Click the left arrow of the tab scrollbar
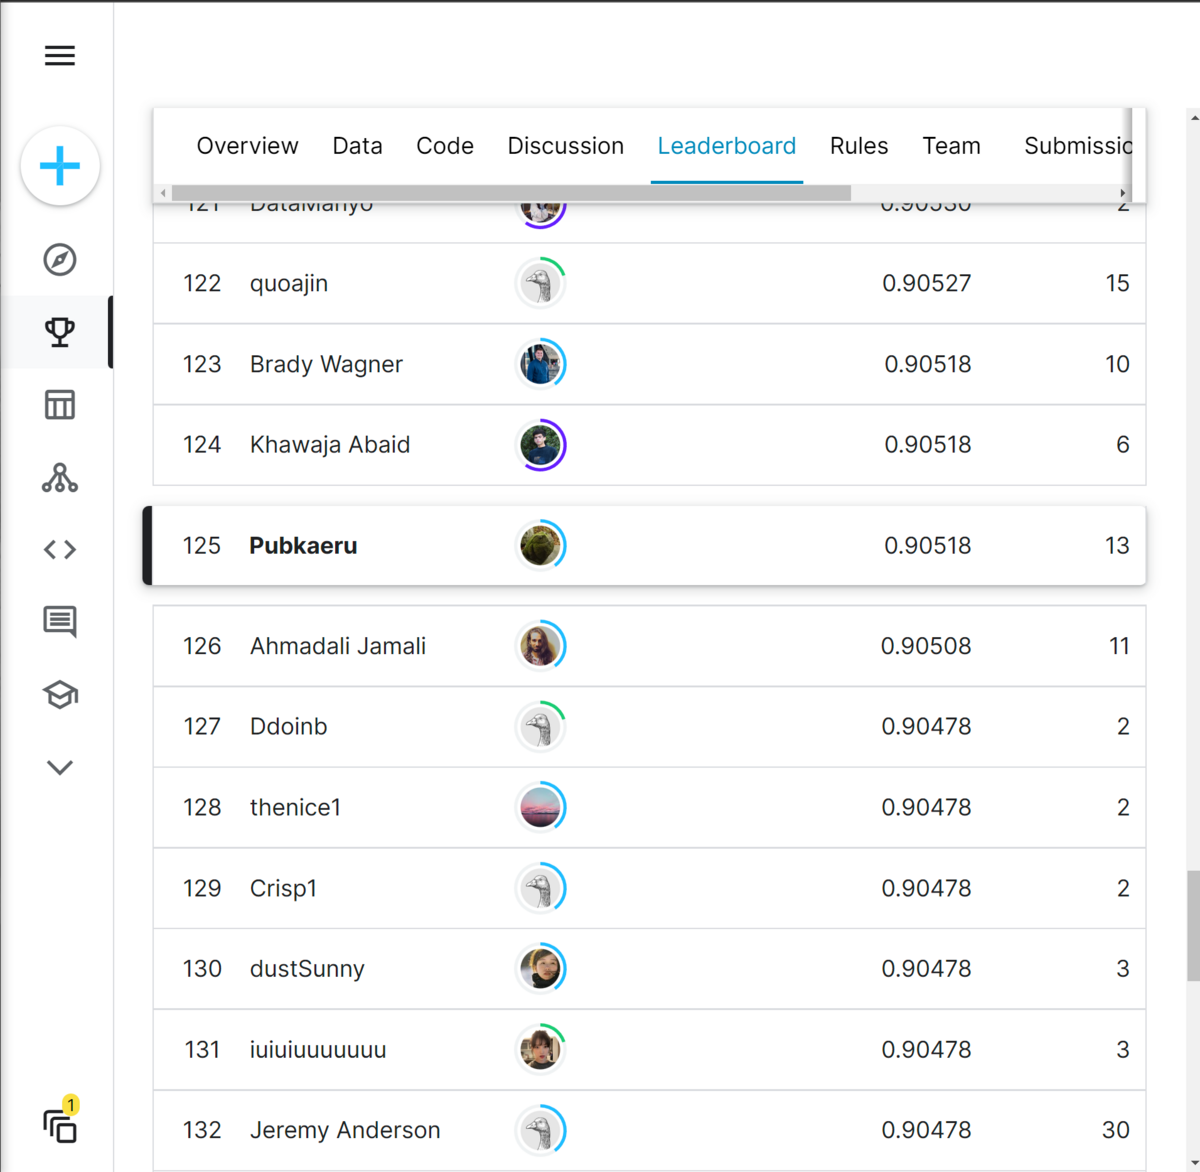Viewport: 1200px width, 1172px height. click(163, 192)
